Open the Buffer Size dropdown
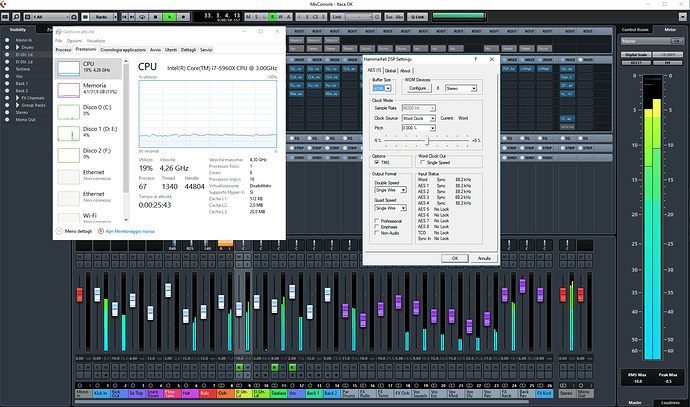Image resolution: width=690 pixels, height=407 pixels. [x=383, y=88]
